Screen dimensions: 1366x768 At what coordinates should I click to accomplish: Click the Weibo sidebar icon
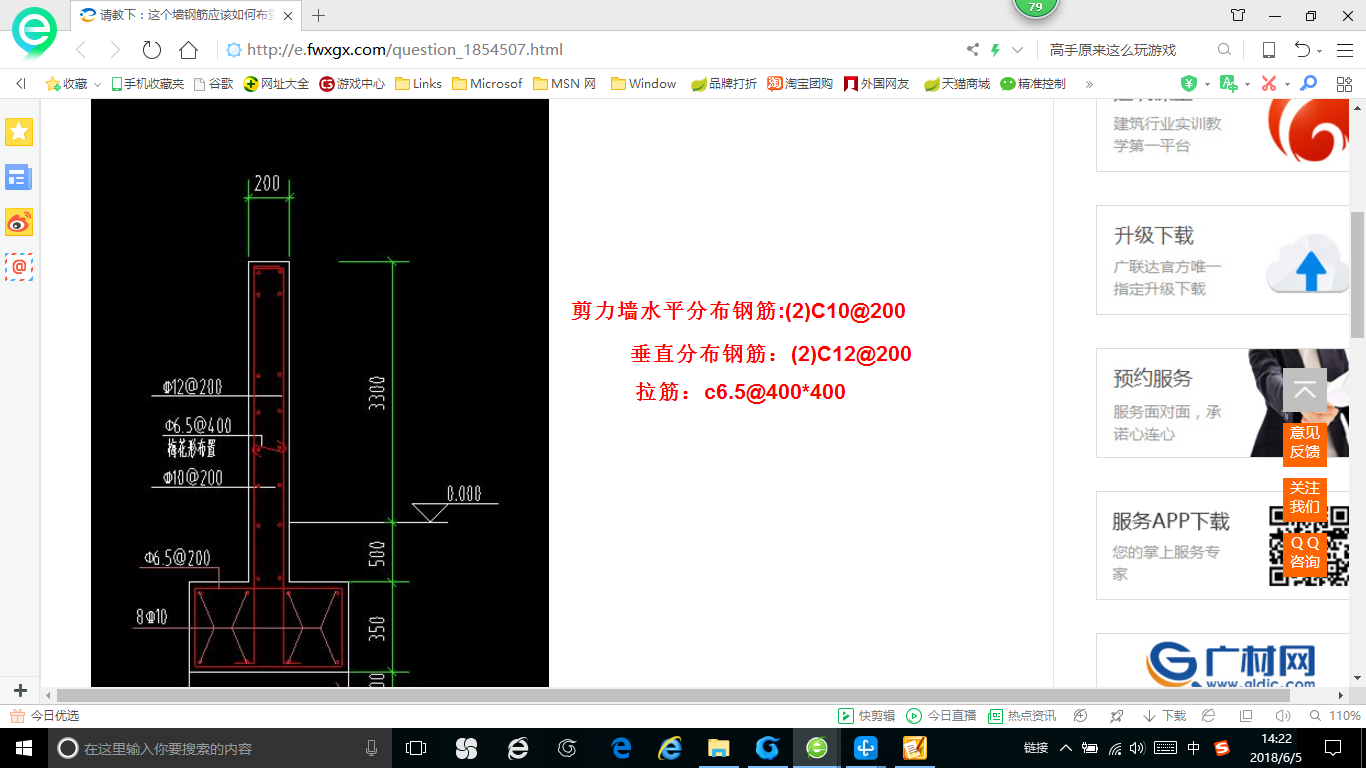19,222
